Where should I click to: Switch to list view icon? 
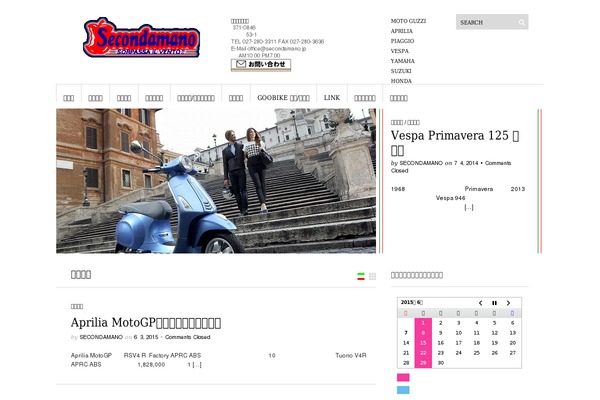pos(360,276)
